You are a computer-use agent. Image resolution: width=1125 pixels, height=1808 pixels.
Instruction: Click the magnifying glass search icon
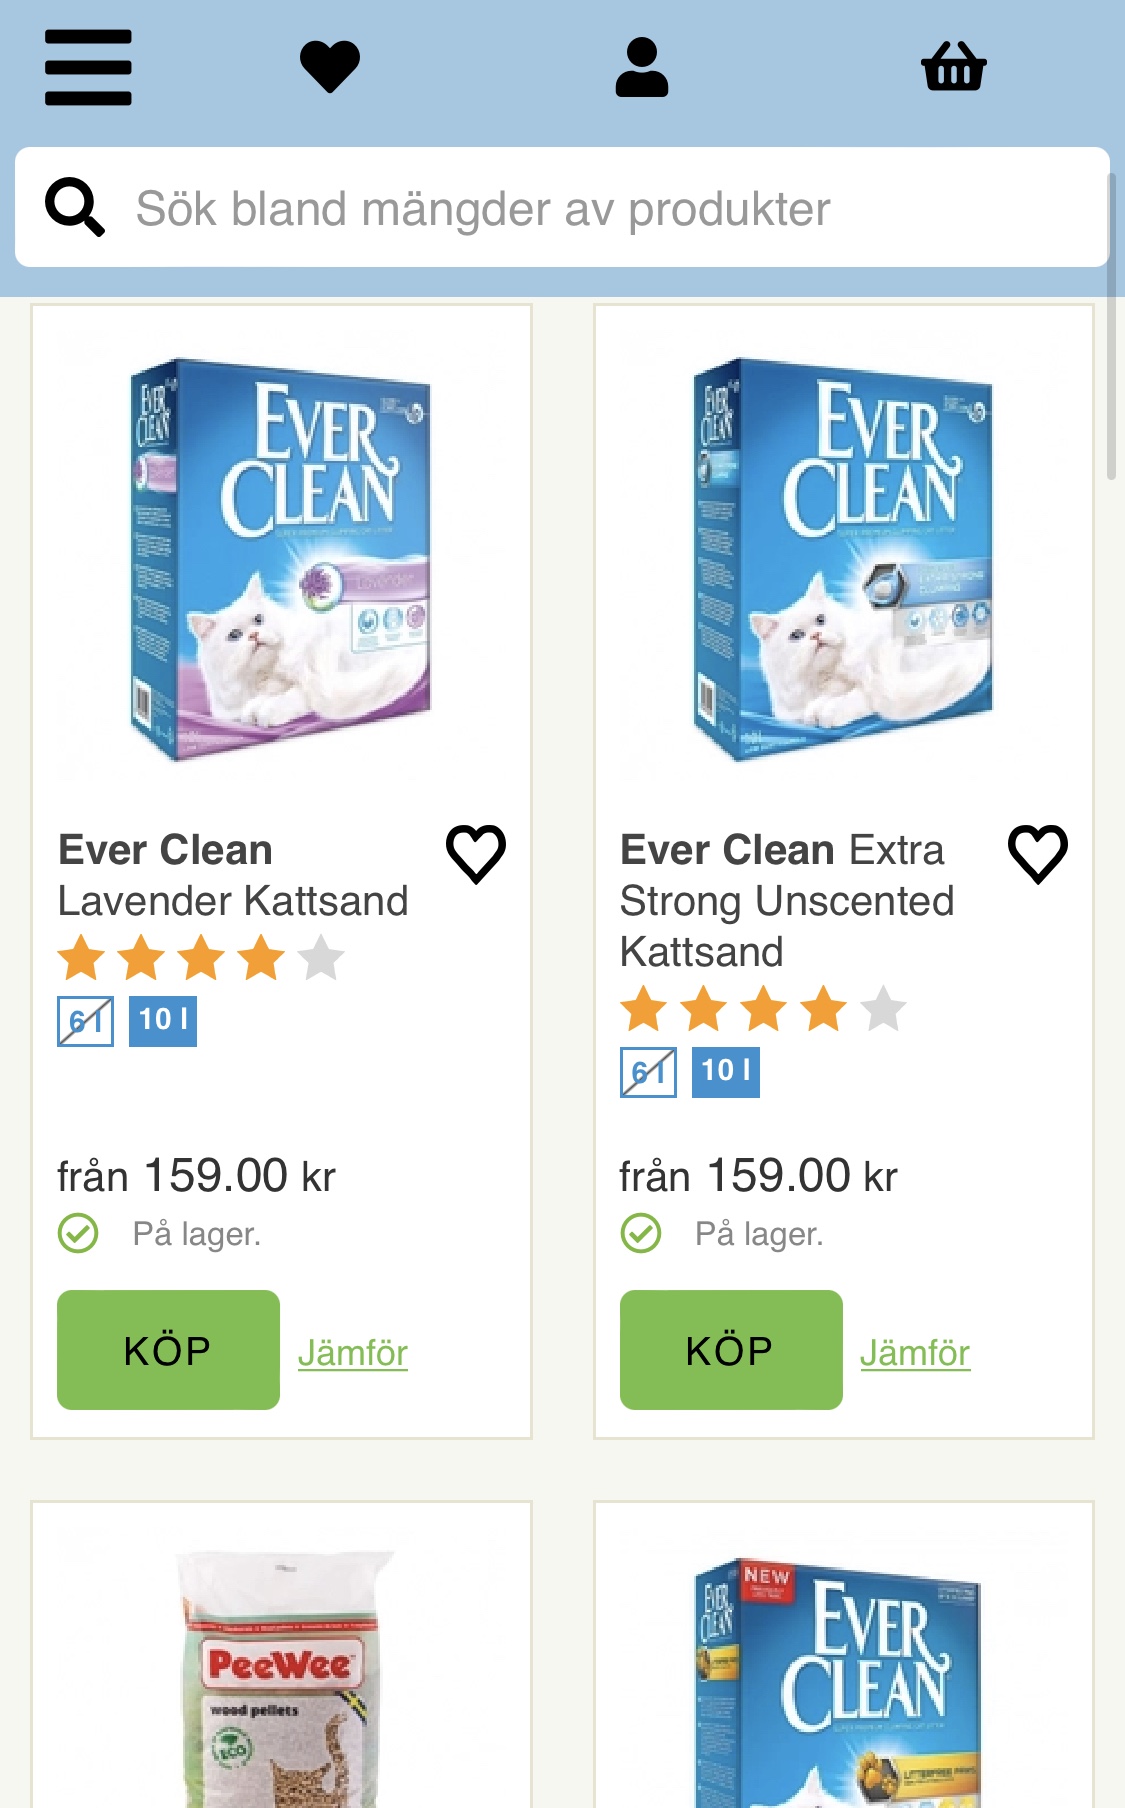click(x=75, y=207)
